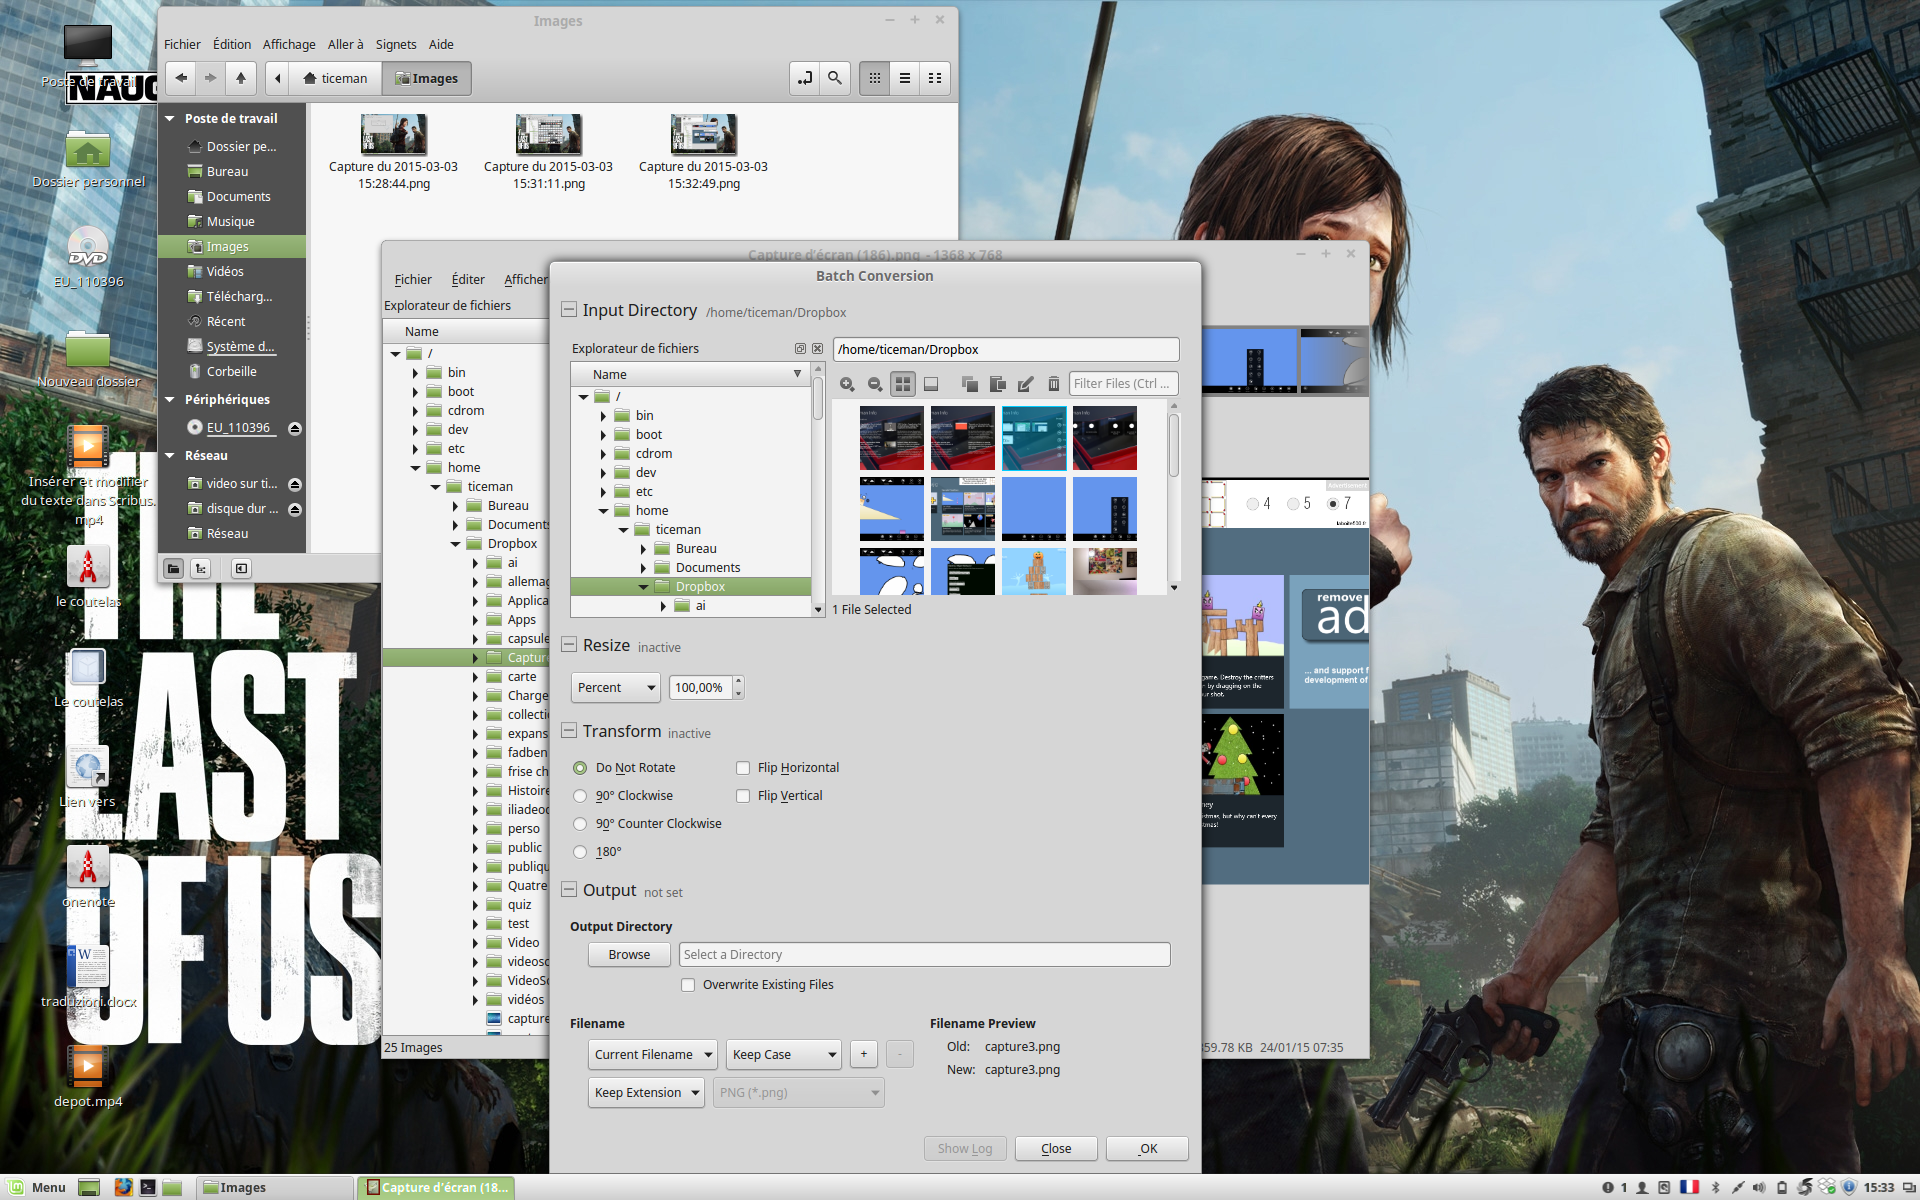Click OK in Batch Conversion dialog

[1147, 1149]
